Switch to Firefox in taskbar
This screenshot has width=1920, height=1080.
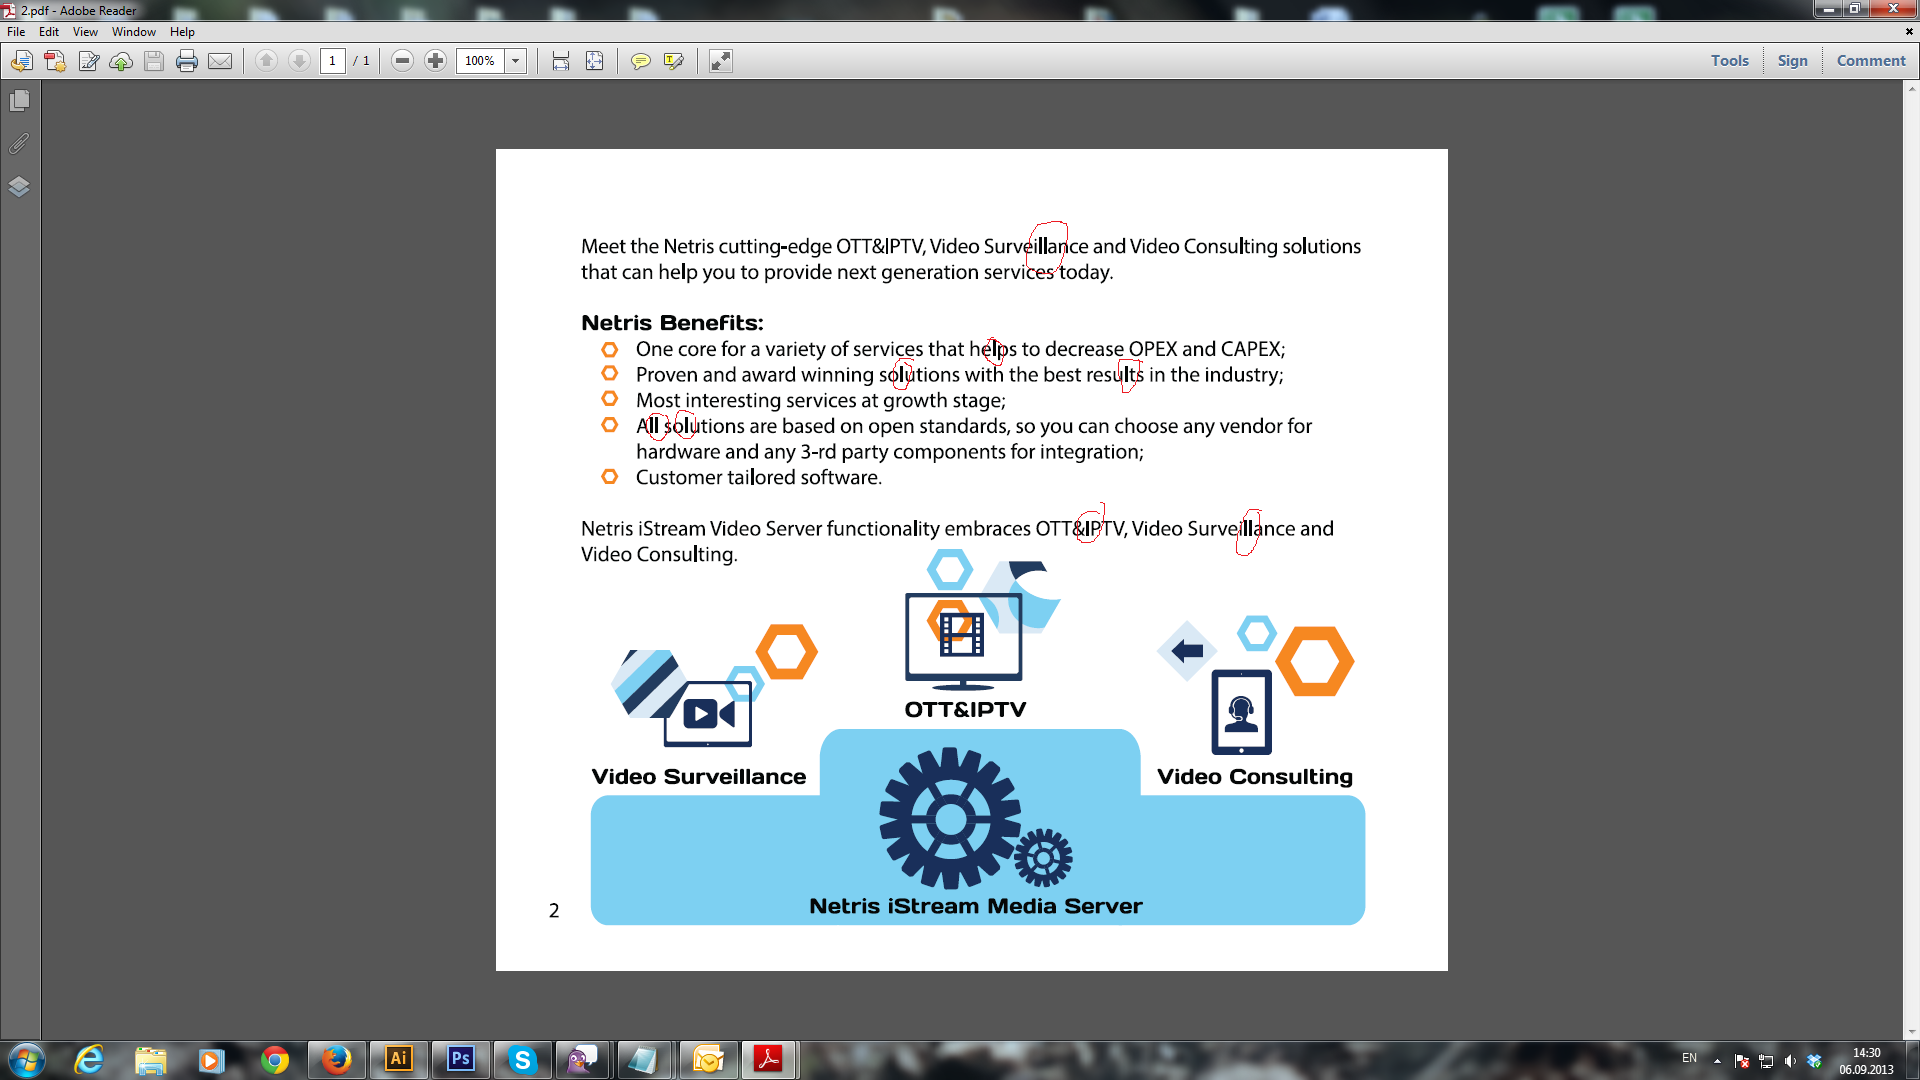tap(336, 1060)
